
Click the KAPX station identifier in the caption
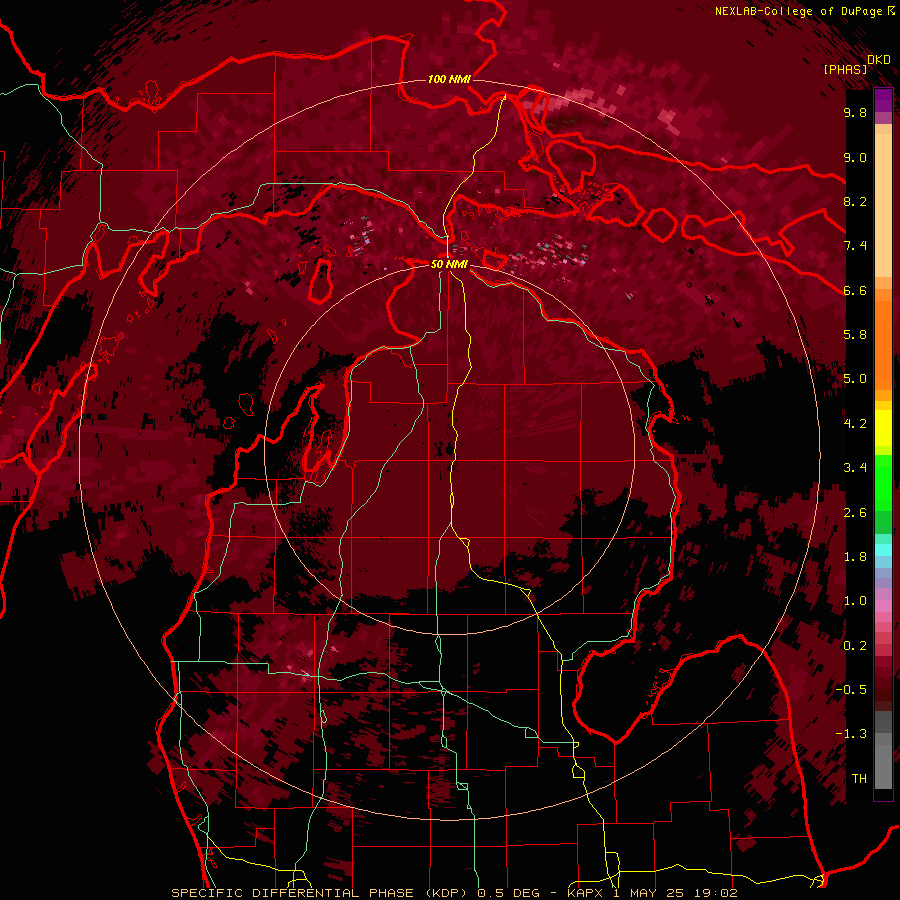(587, 893)
